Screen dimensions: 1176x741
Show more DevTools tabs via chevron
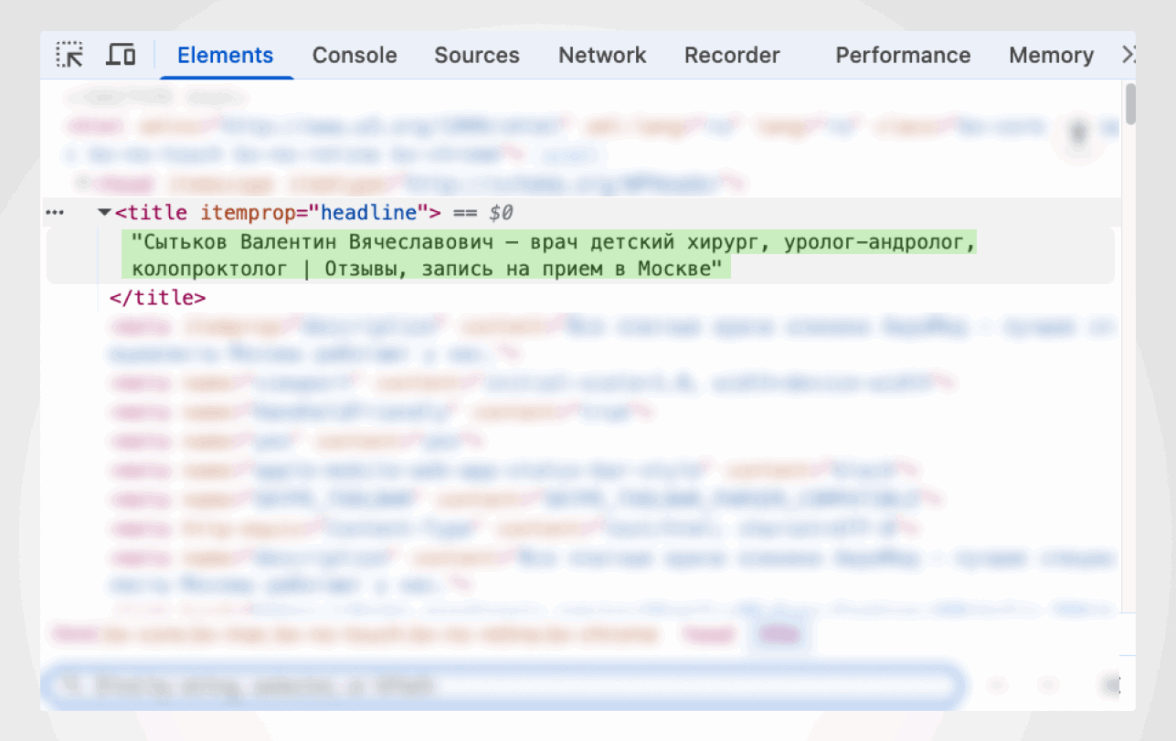(x=1127, y=55)
